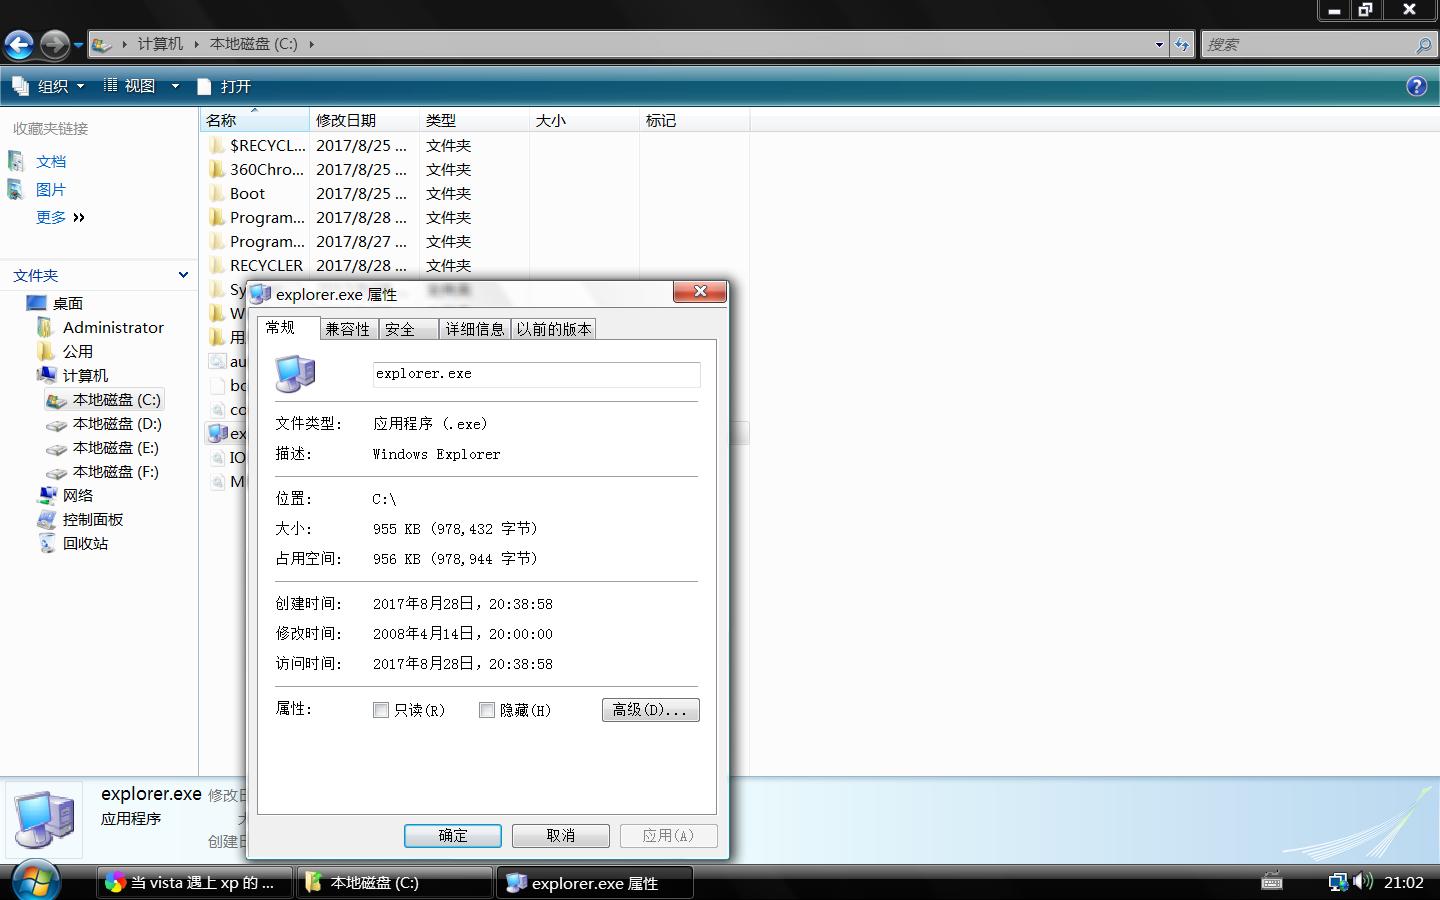Switch to the Details (详细信息) tab
1440x900 pixels.
[475, 329]
